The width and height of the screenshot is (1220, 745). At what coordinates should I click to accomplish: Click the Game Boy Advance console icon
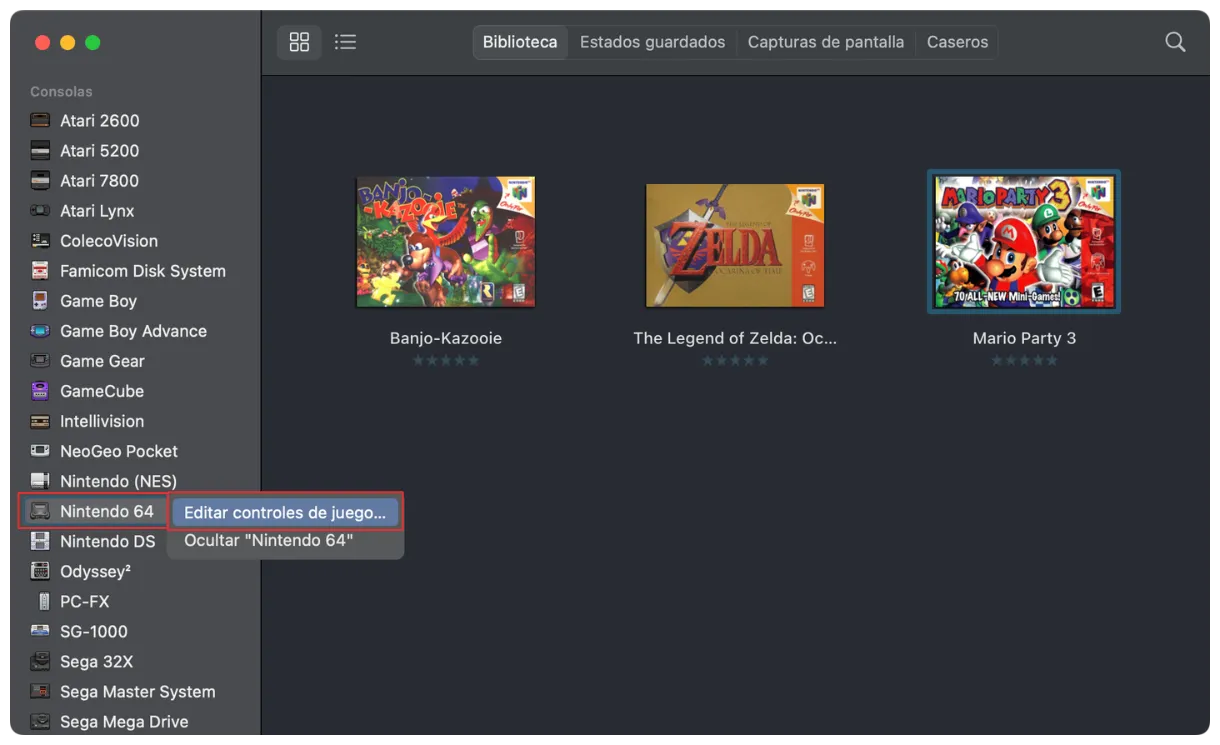tap(40, 331)
